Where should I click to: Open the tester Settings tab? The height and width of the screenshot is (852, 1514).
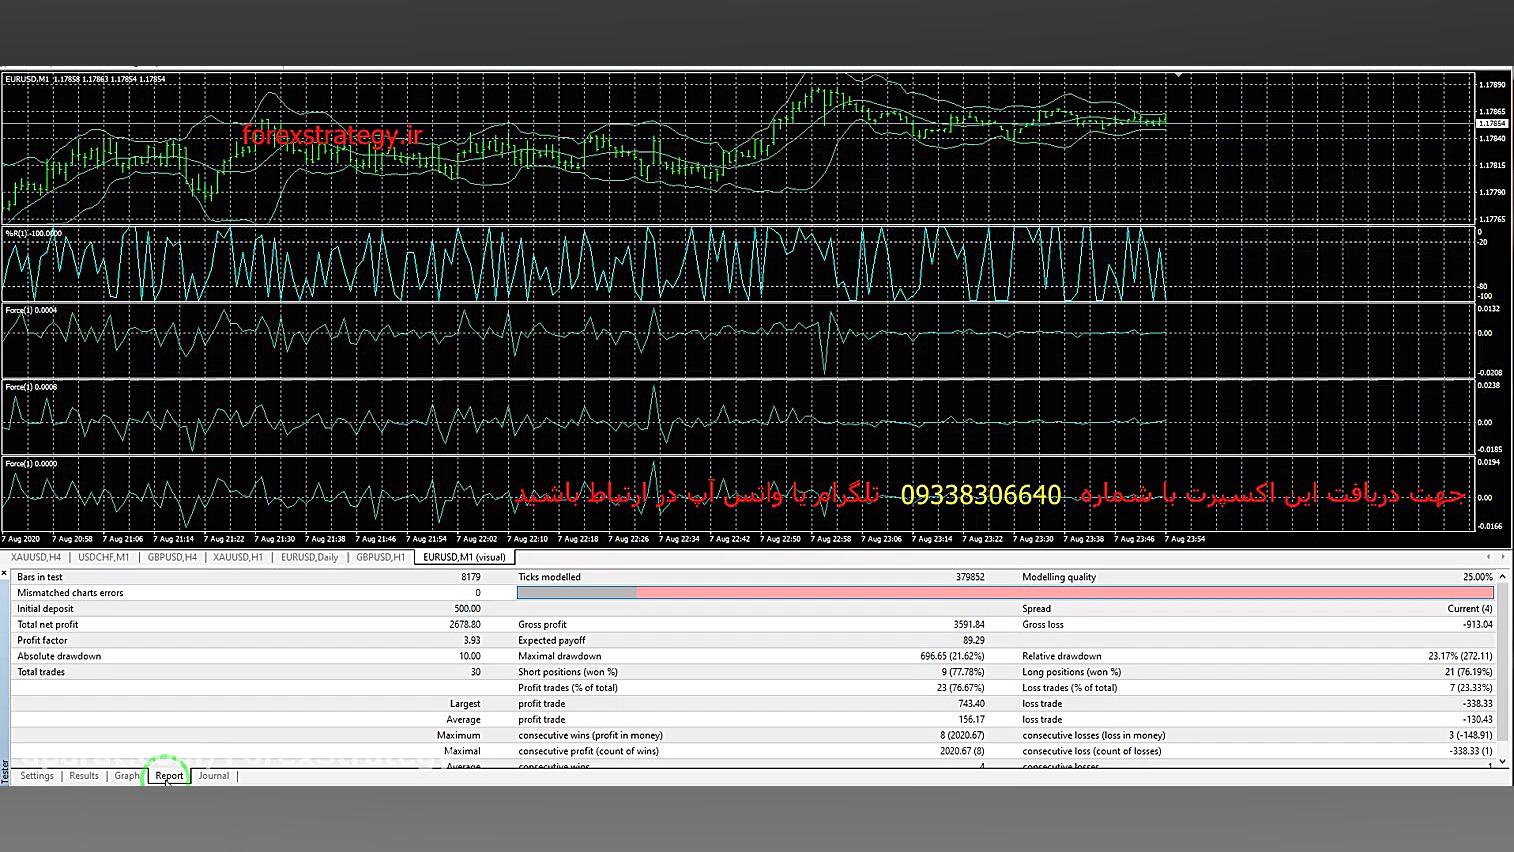(37, 776)
